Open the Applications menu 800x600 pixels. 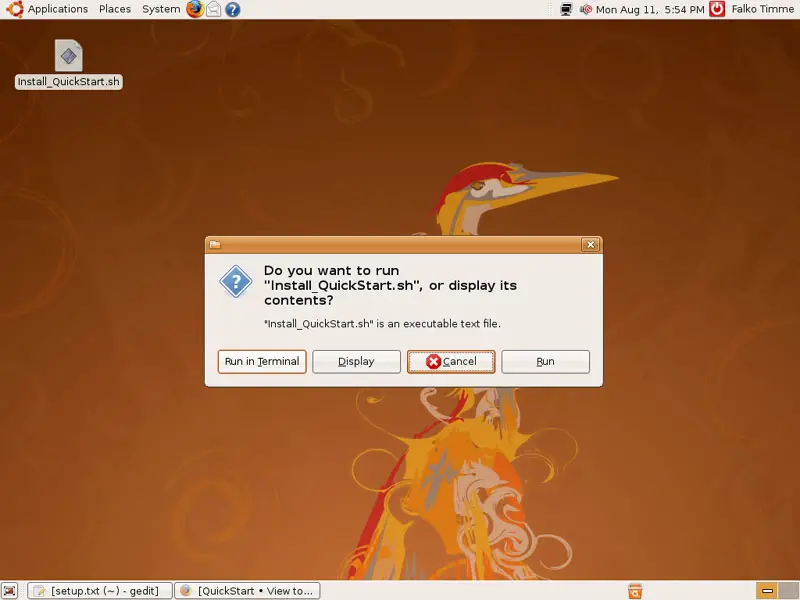[x=58, y=9]
